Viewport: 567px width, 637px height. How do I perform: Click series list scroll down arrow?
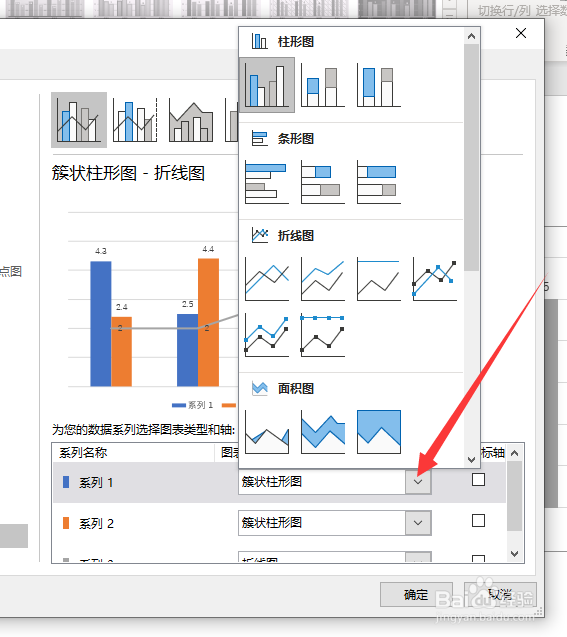[515, 553]
